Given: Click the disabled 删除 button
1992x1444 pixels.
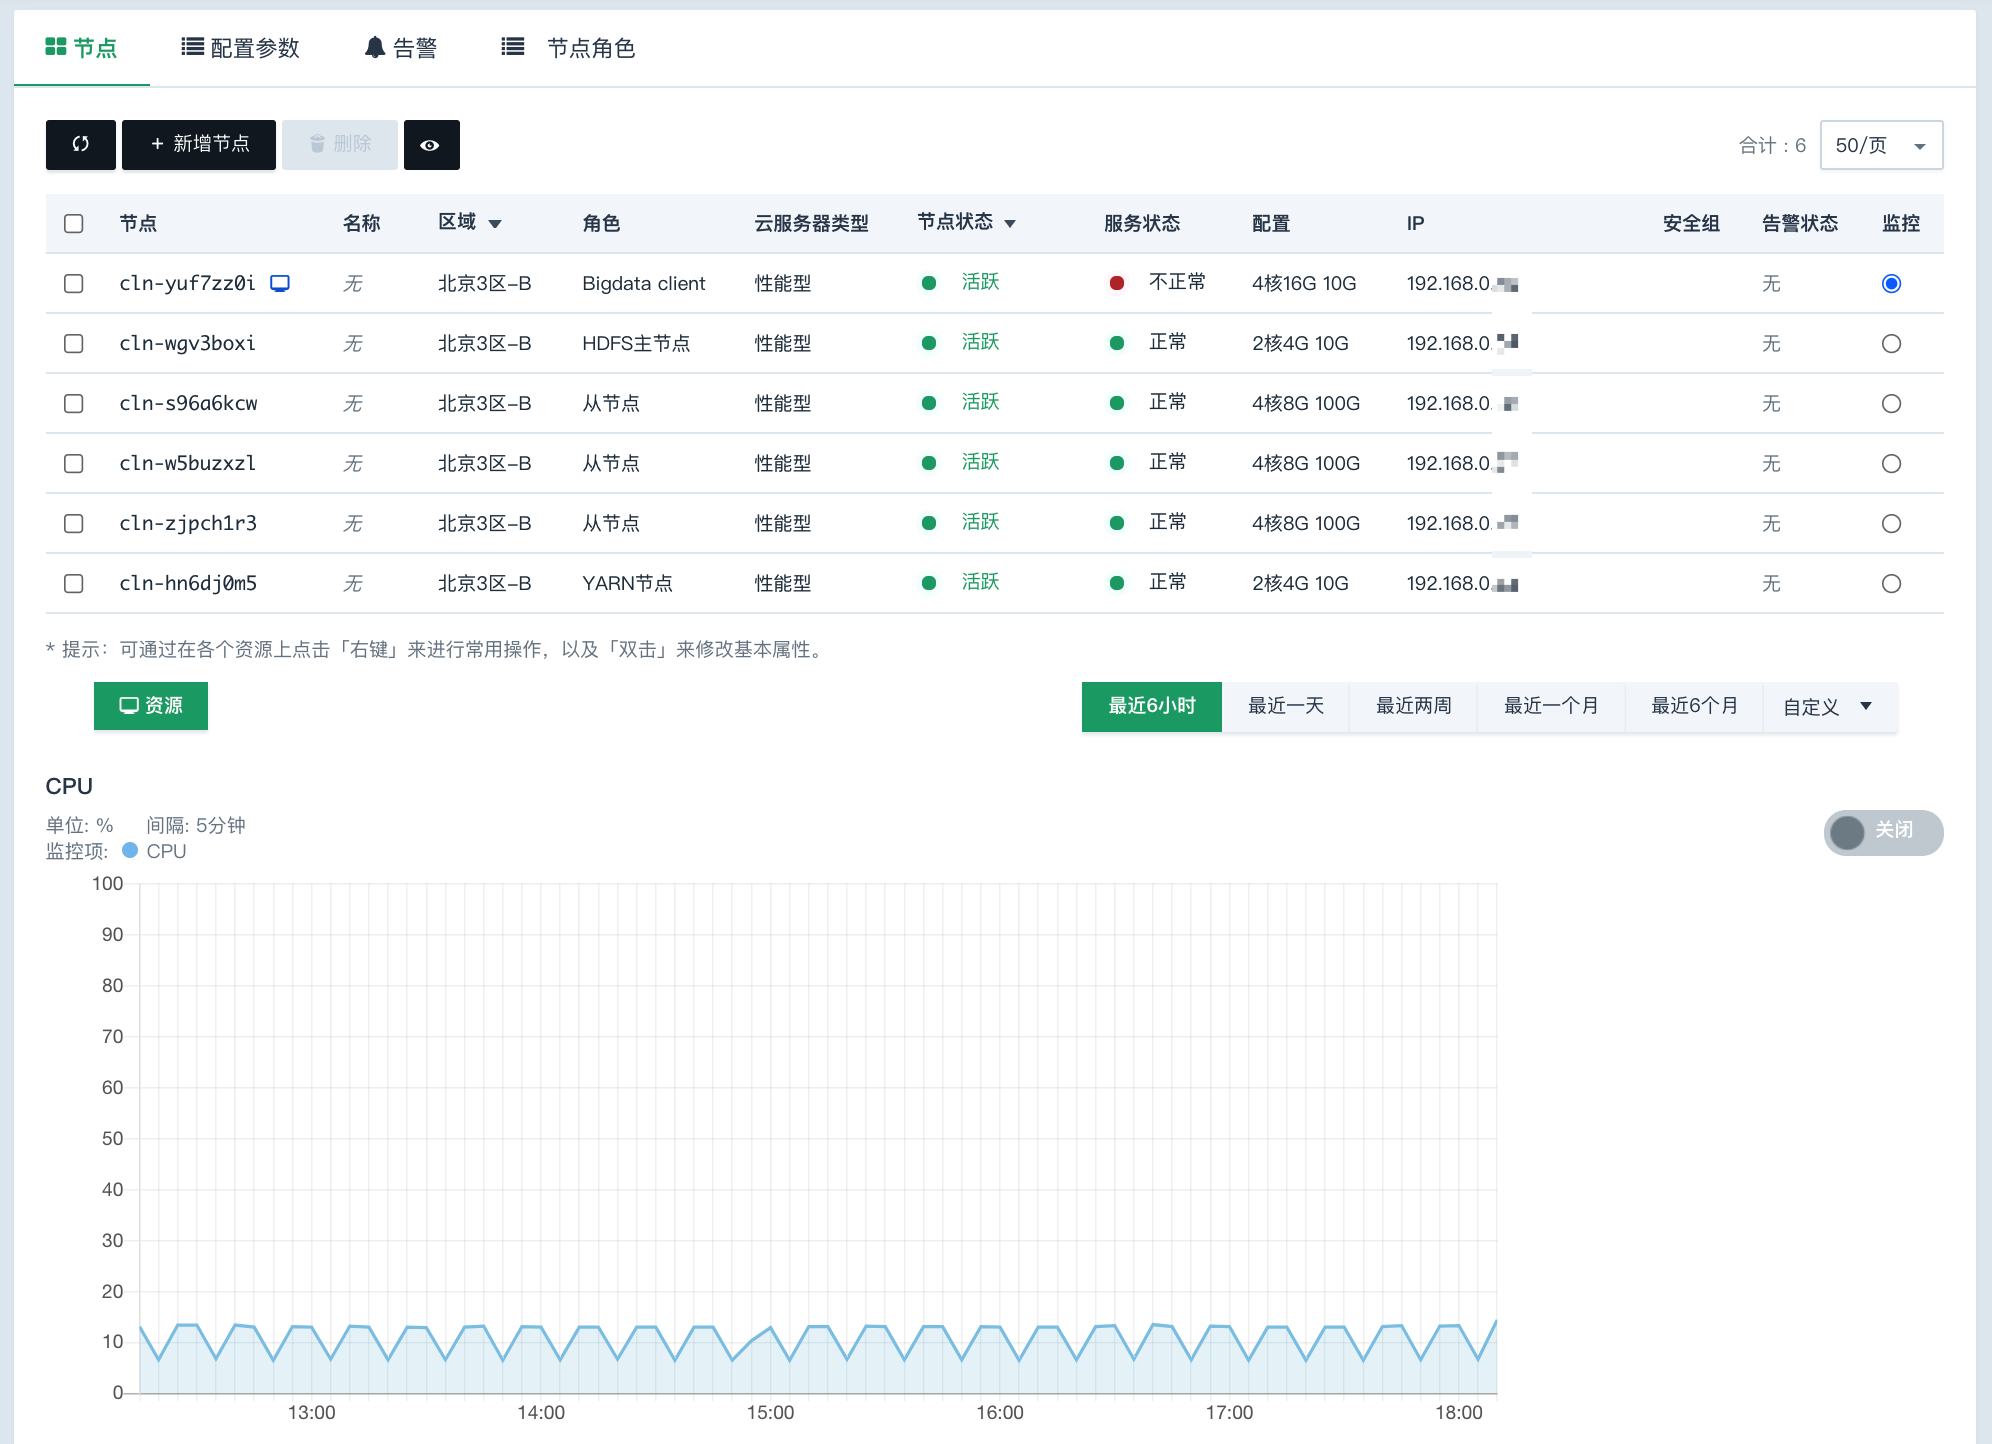Looking at the screenshot, I should 340,145.
